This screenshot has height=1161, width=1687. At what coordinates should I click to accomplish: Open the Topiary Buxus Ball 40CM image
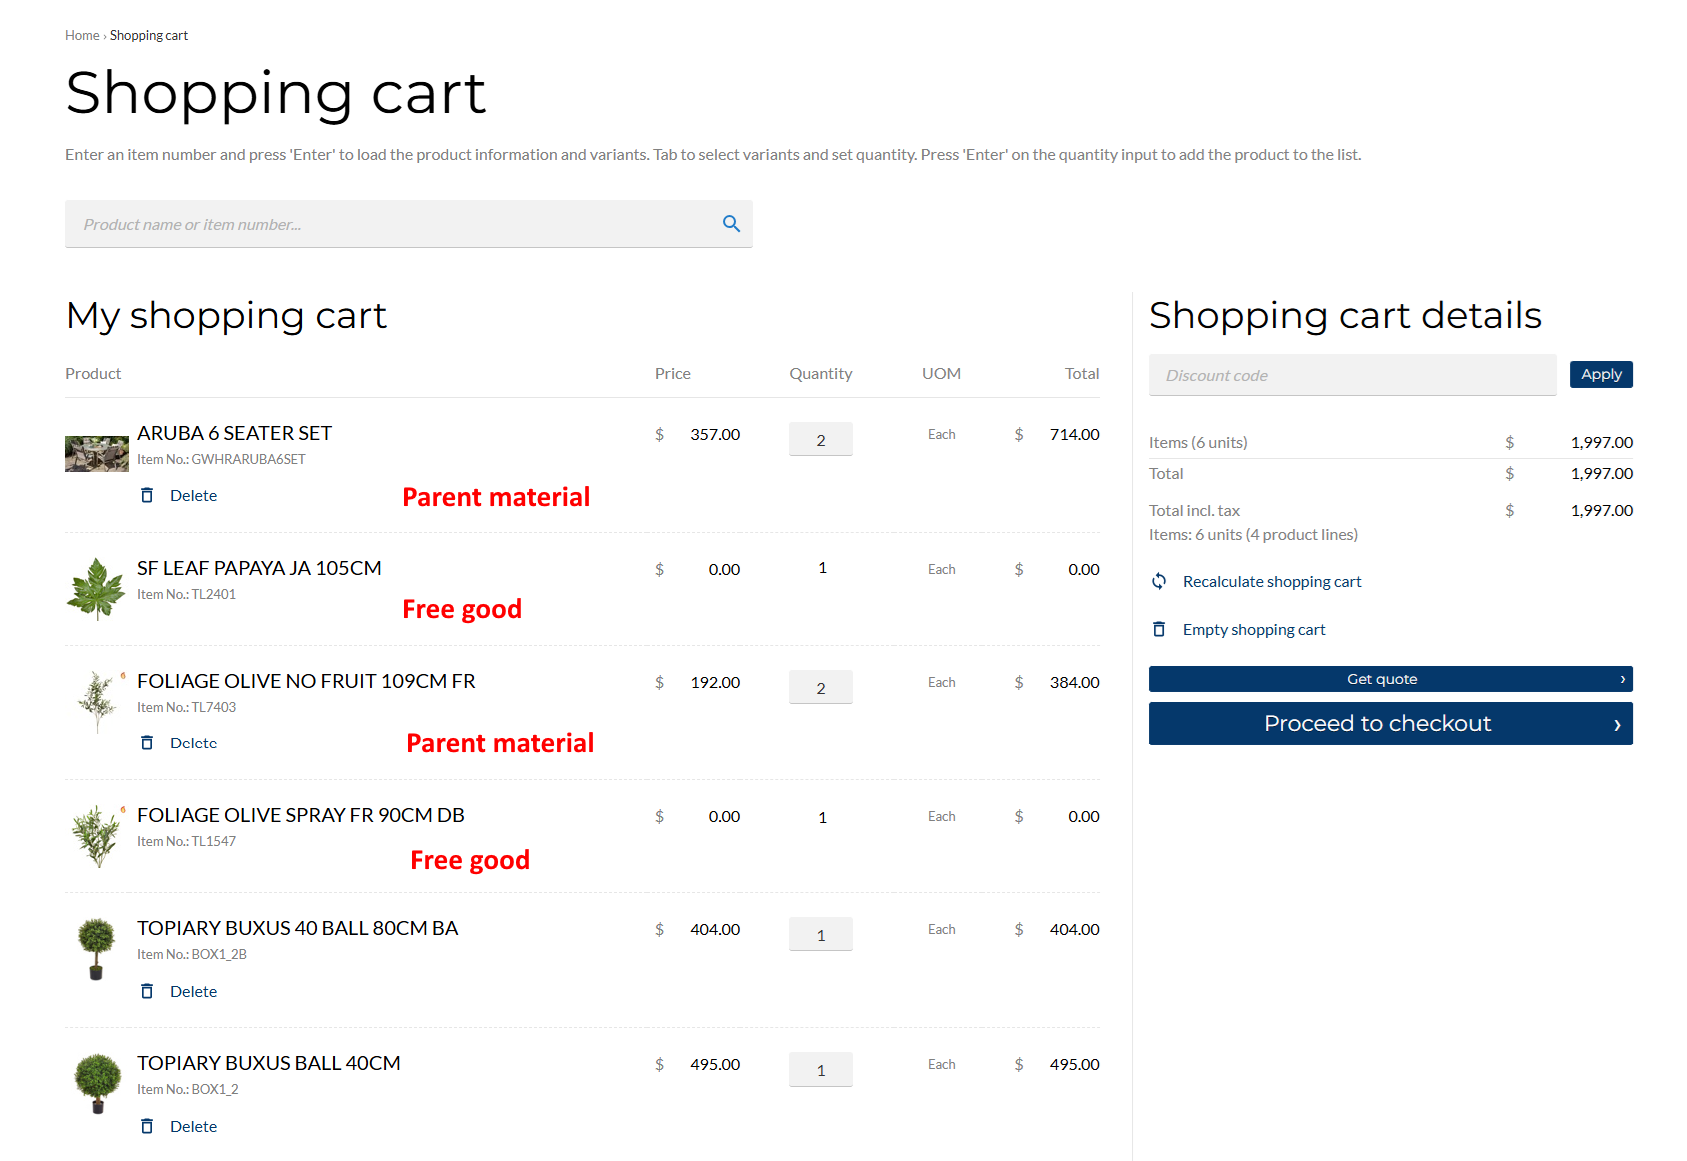97,1083
